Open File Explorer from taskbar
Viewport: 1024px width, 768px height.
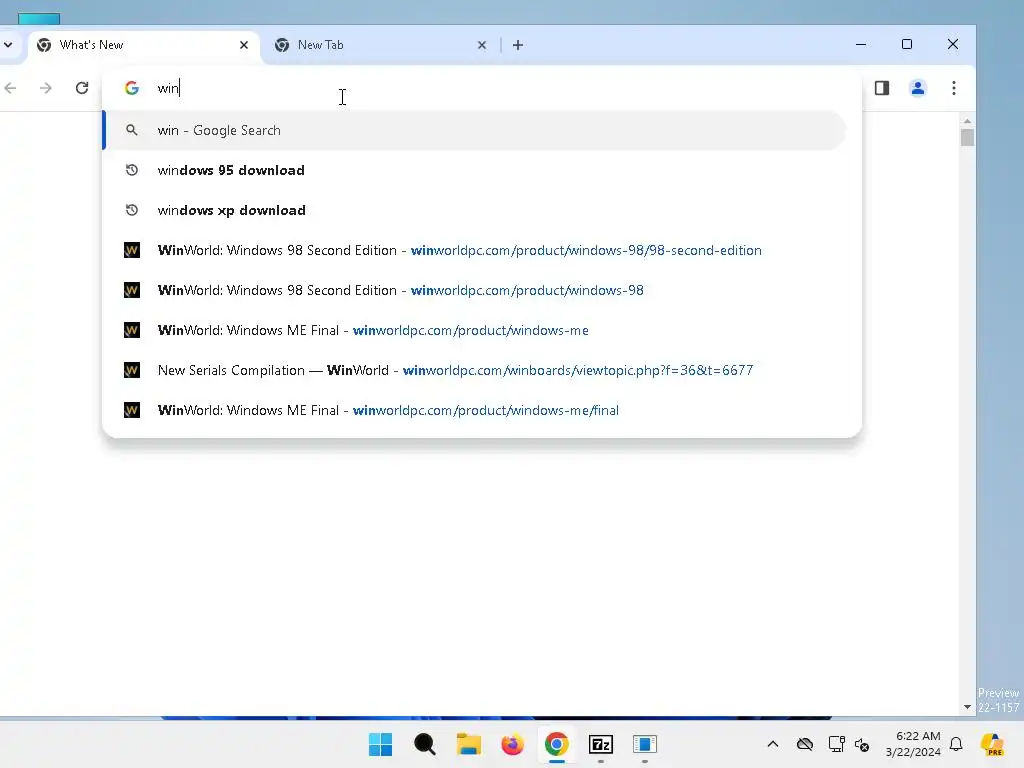[468, 744]
